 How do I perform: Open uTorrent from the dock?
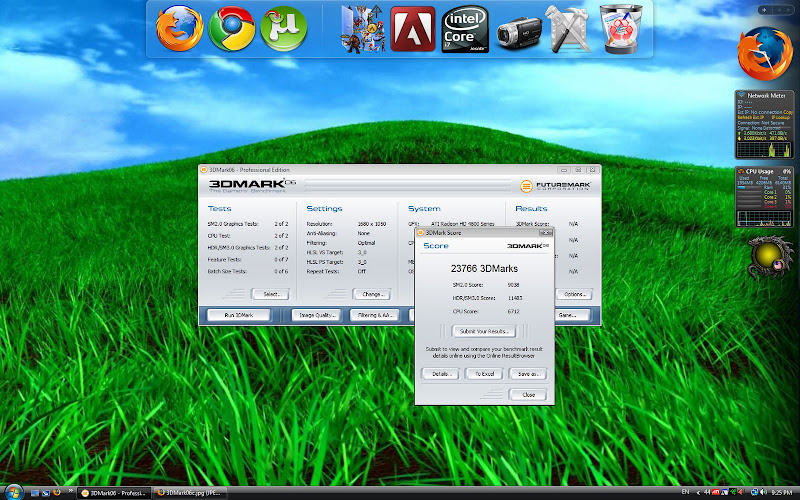pyautogui.click(x=281, y=28)
